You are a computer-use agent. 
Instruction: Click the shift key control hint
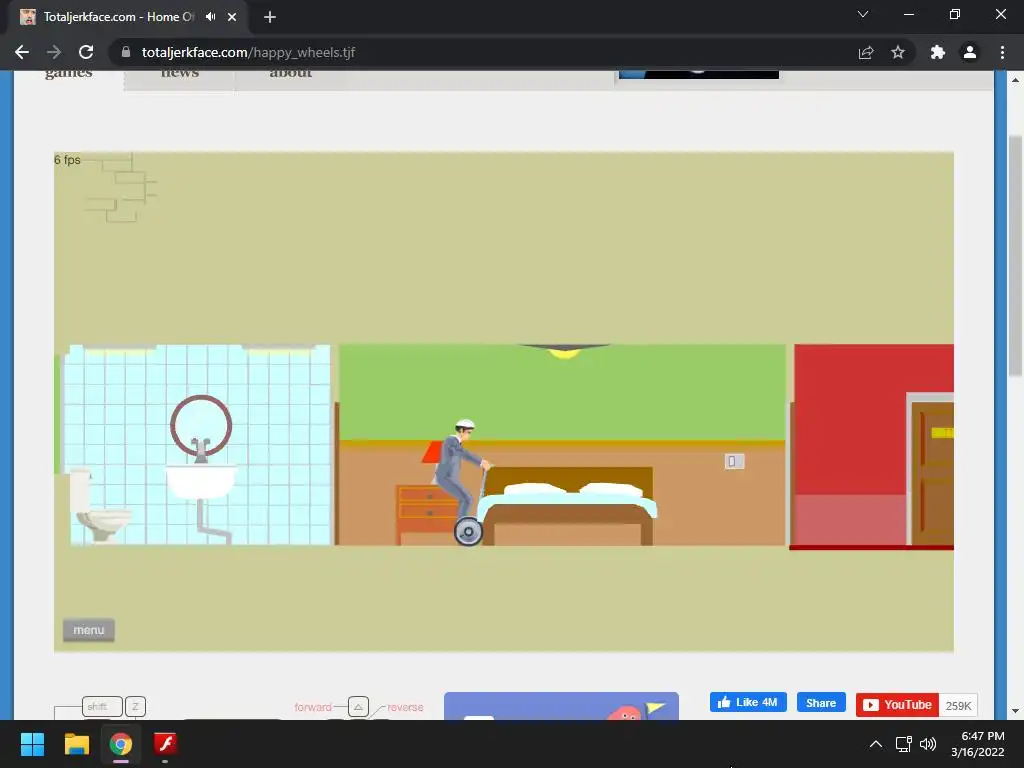click(103, 707)
